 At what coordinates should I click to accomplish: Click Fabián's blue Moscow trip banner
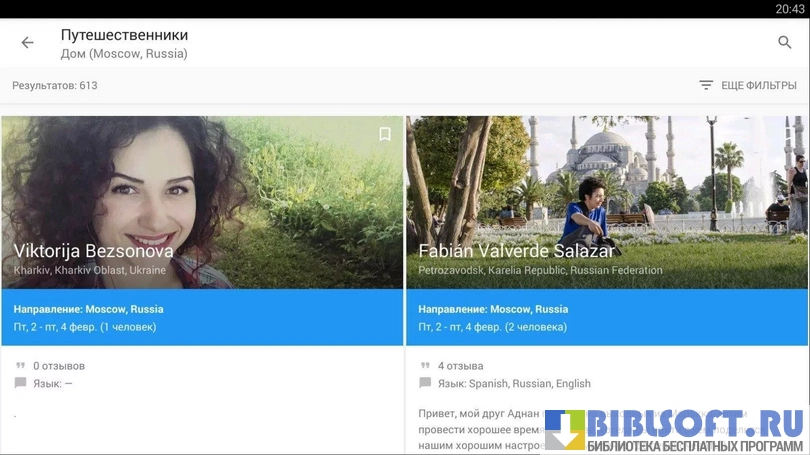[606, 318]
